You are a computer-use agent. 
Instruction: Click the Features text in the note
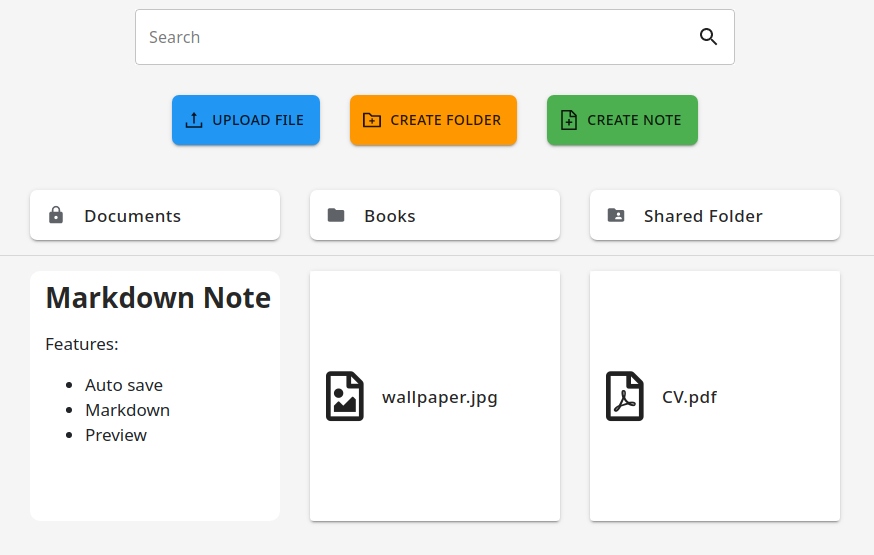tap(82, 344)
